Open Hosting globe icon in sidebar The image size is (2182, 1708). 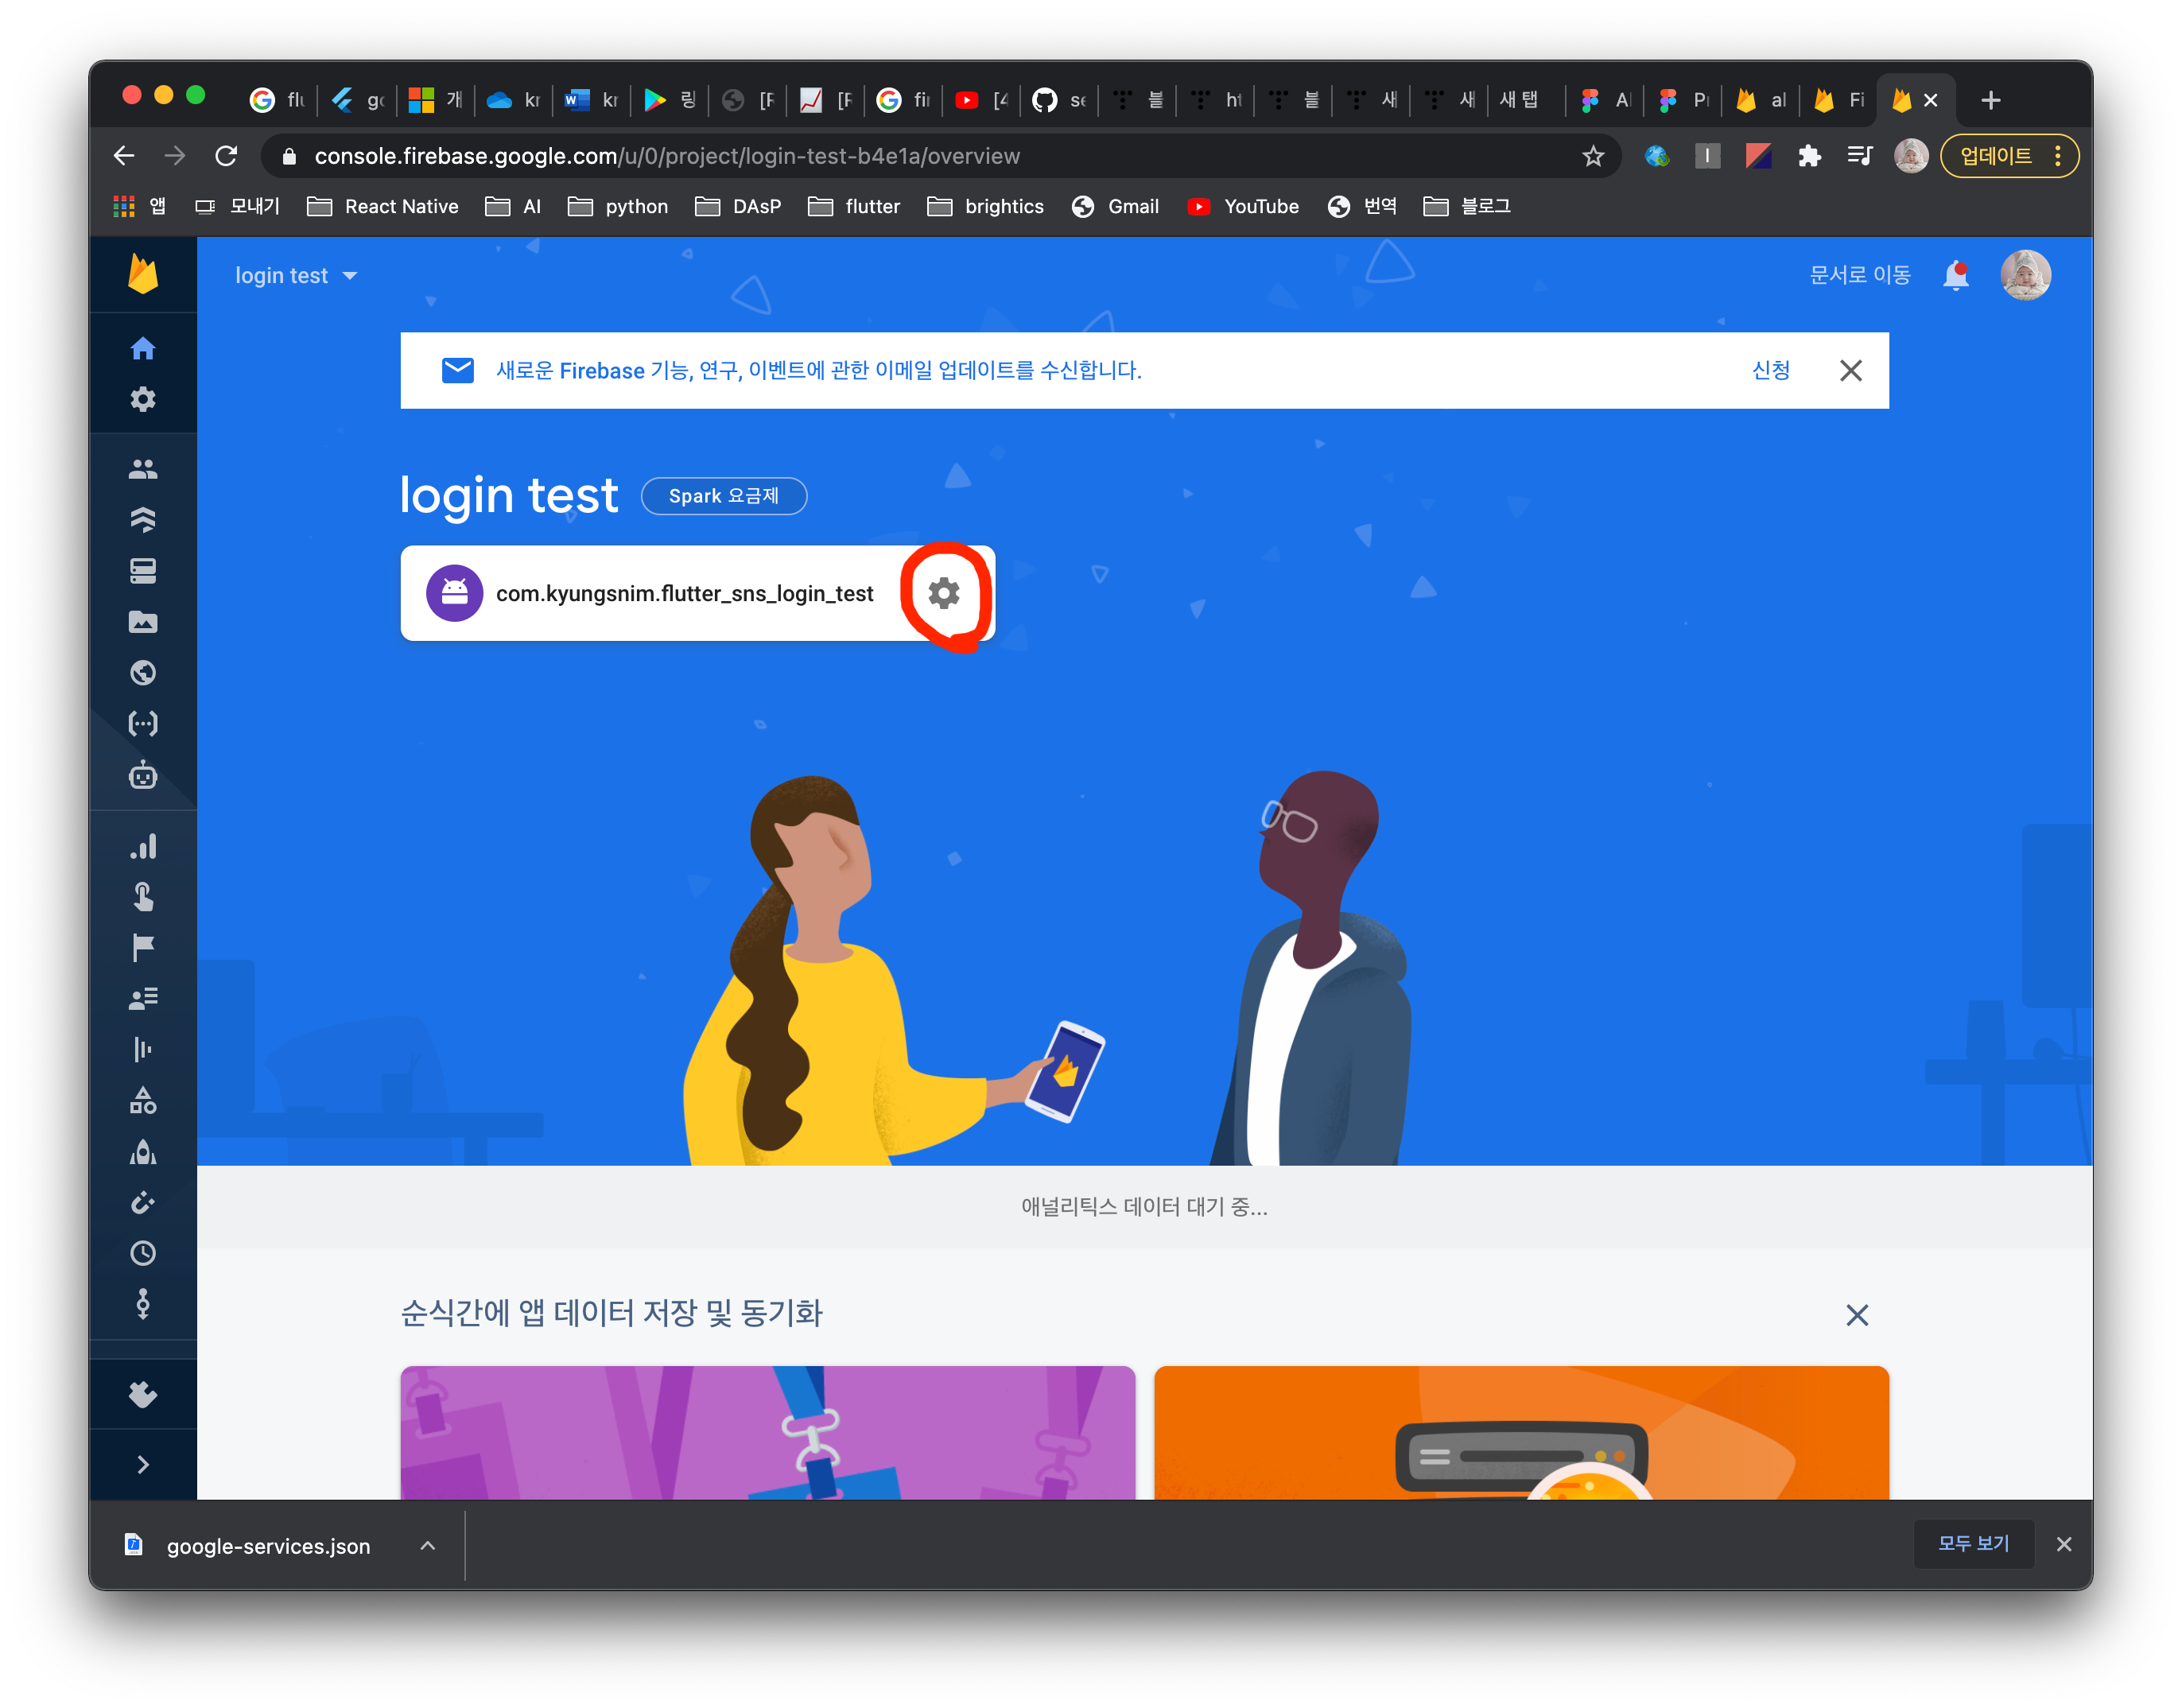[143, 673]
